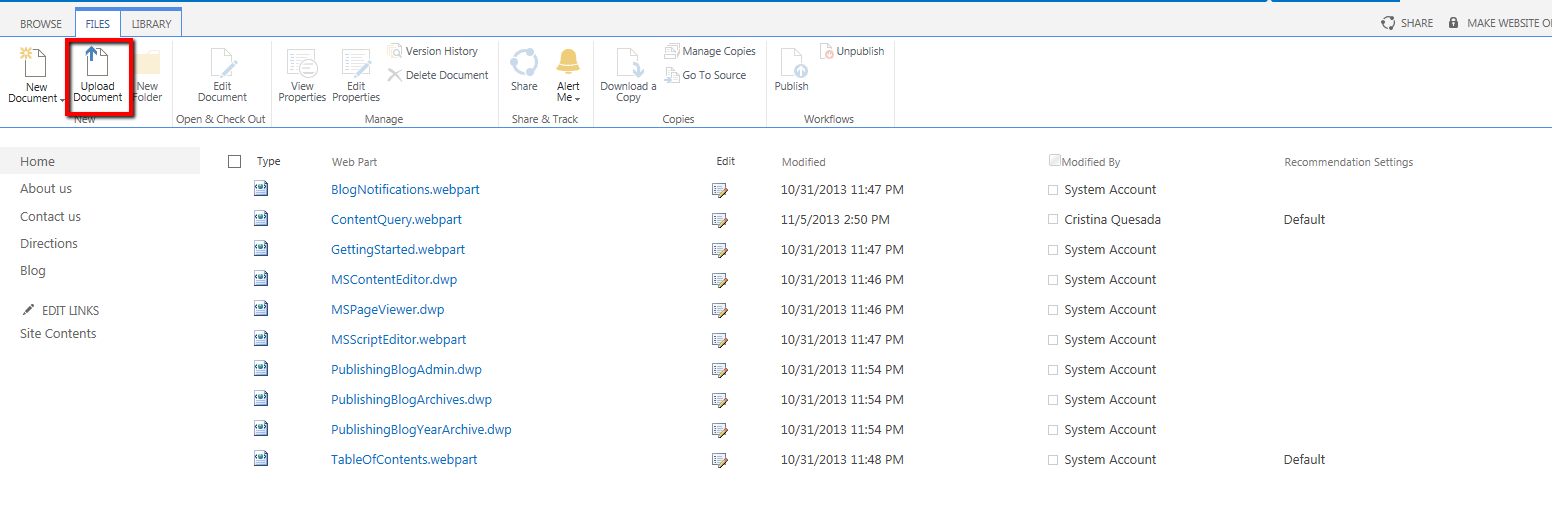The width and height of the screenshot is (1552, 521).
Task: Sort by the Modified column header
Action: tap(803, 162)
